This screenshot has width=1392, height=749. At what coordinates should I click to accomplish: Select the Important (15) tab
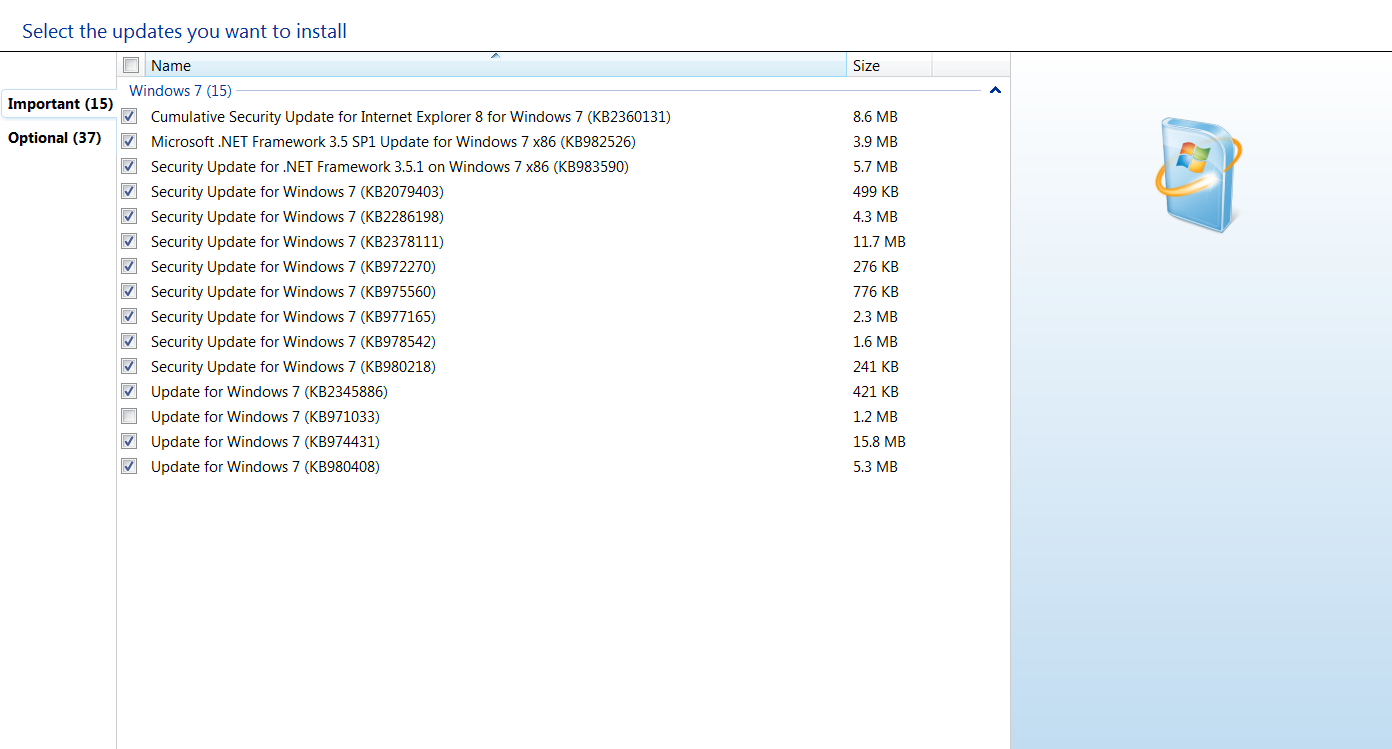click(x=60, y=104)
